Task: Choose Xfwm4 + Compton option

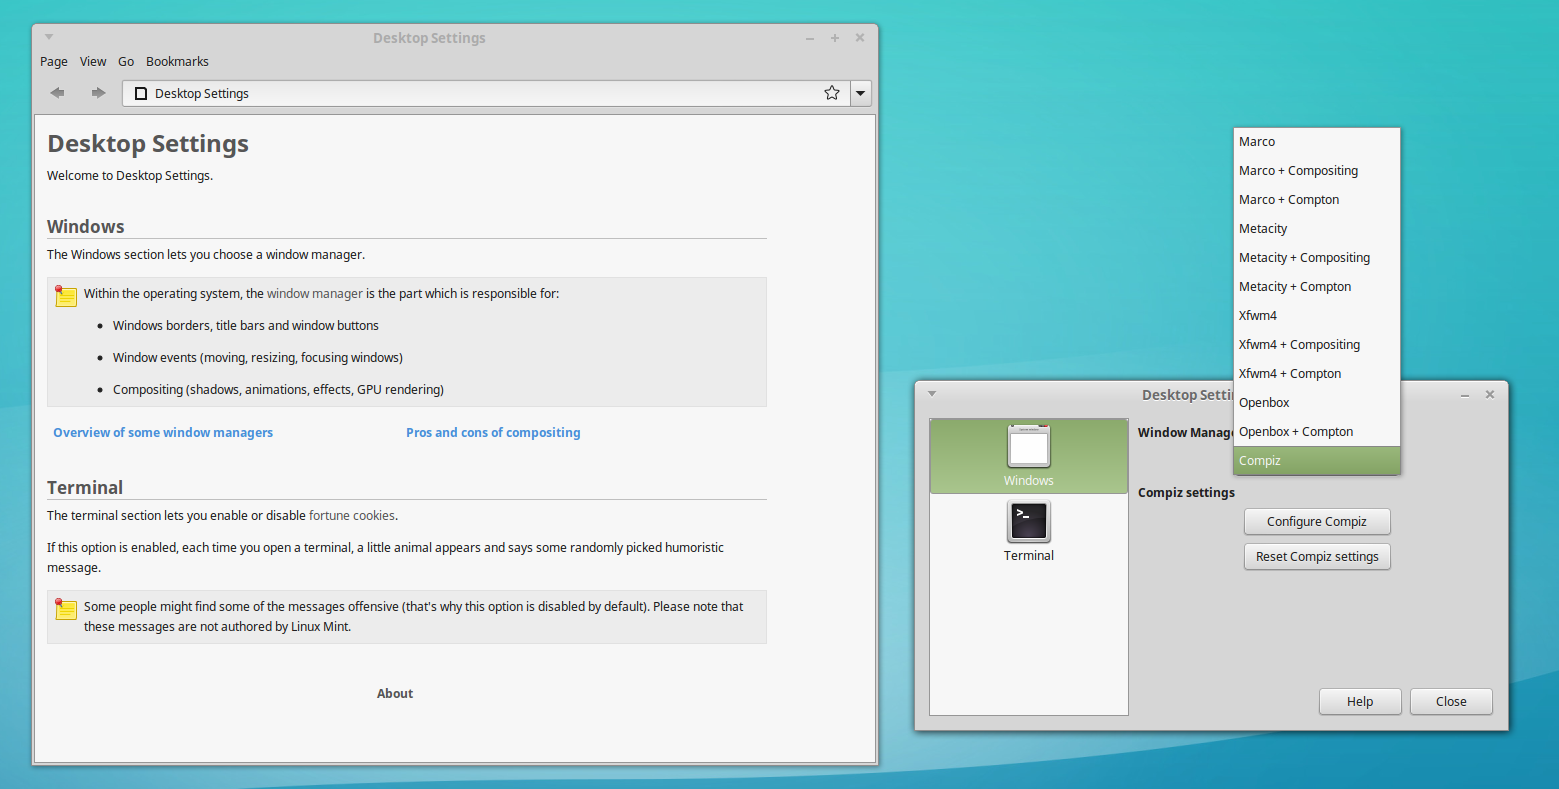Action: click(x=1317, y=374)
